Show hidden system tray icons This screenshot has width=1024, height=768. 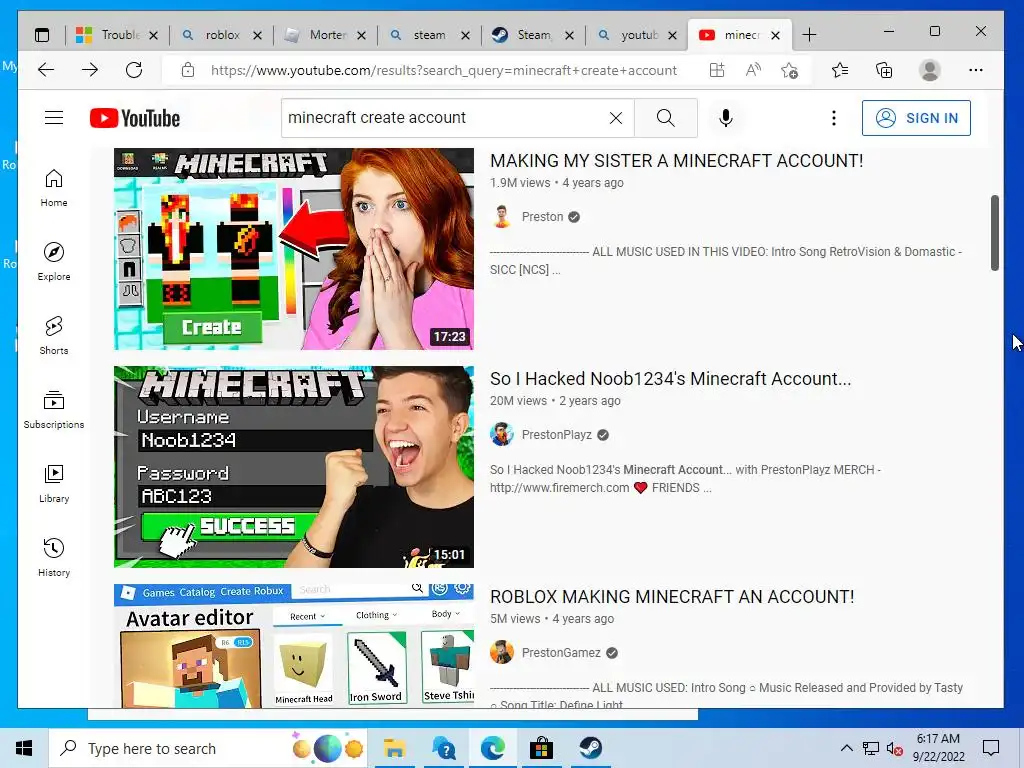pos(846,748)
